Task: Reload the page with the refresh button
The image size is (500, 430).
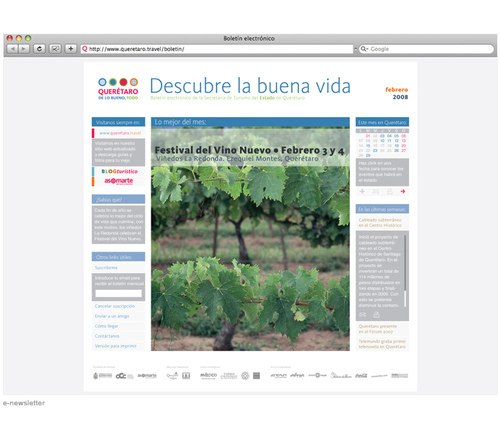Action: coord(39,49)
